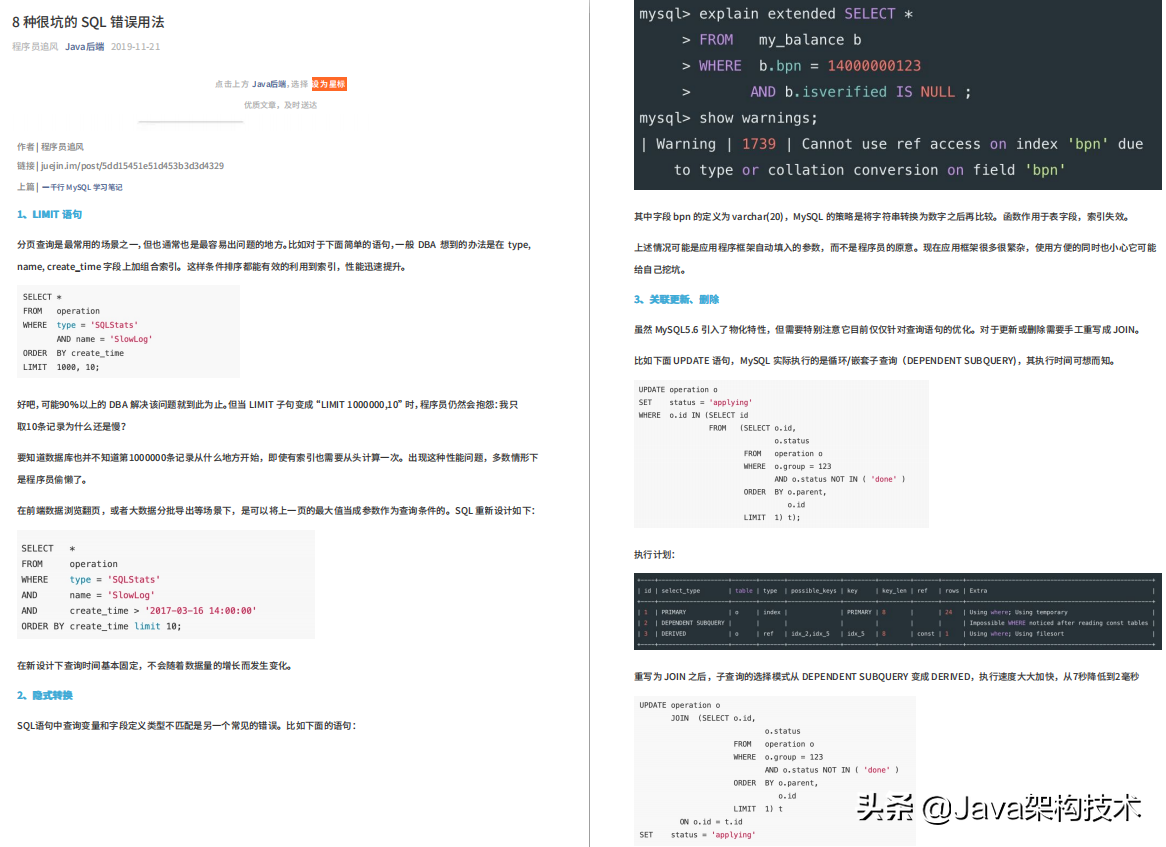The image size is (1166, 847).
Task: Click the 'possible_keys' column header in plan table
Action: tap(812, 591)
